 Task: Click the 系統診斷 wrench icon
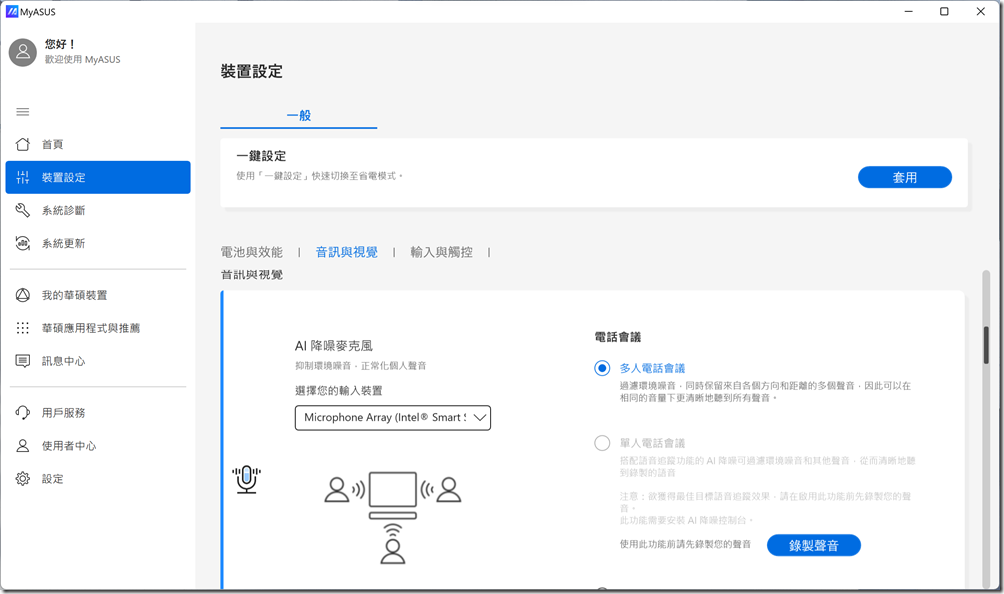(23, 210)
